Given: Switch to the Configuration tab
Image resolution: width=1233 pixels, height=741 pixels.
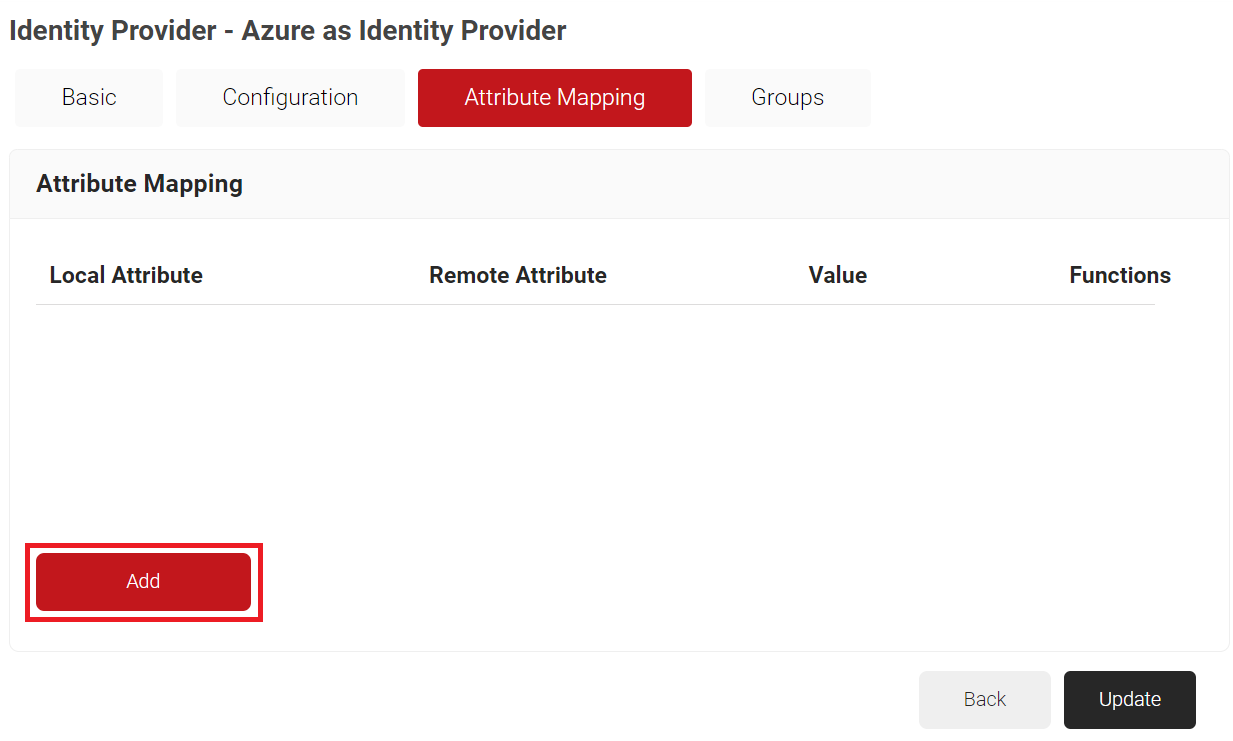Looking at the screenshot, I should (290, 98).
